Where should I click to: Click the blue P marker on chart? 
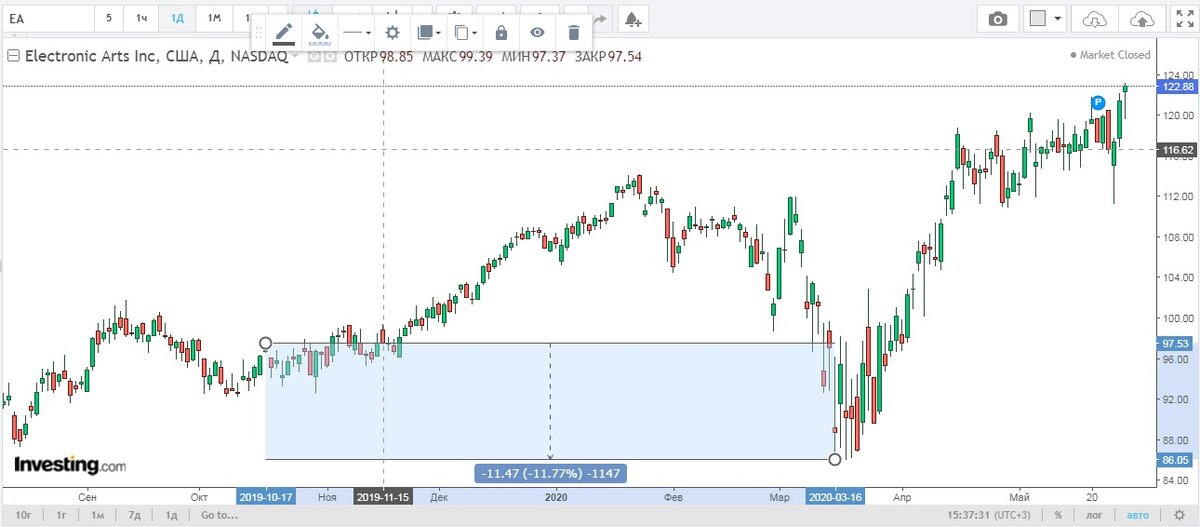[1097, 102]
